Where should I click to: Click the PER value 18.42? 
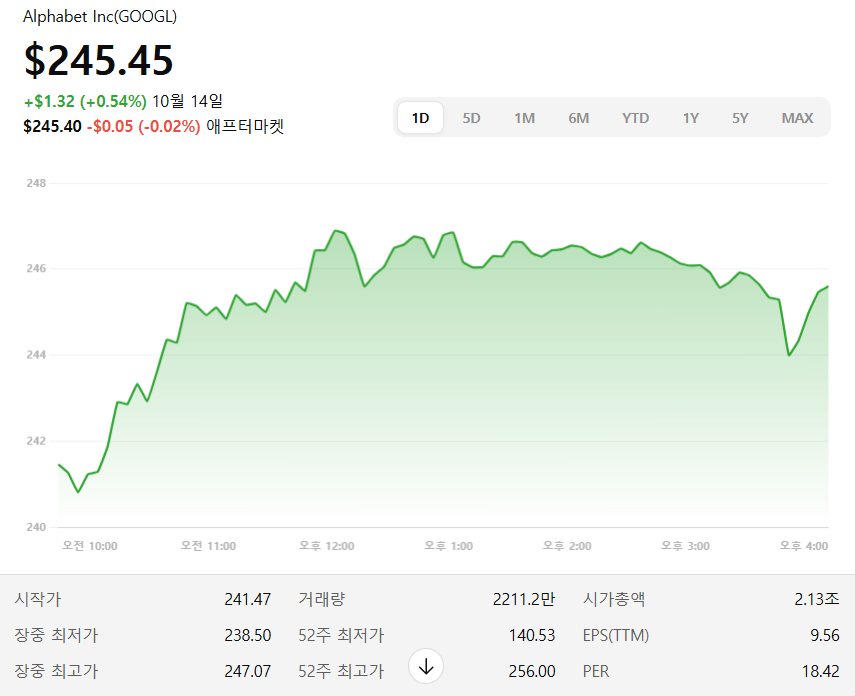coord(820,671)
